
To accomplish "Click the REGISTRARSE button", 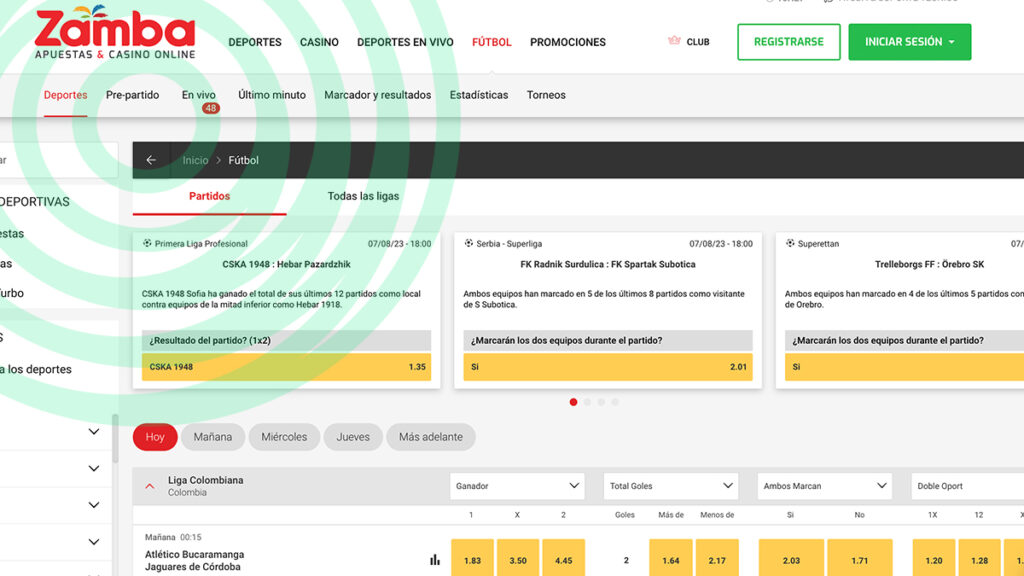I will (x=789, y=42).
